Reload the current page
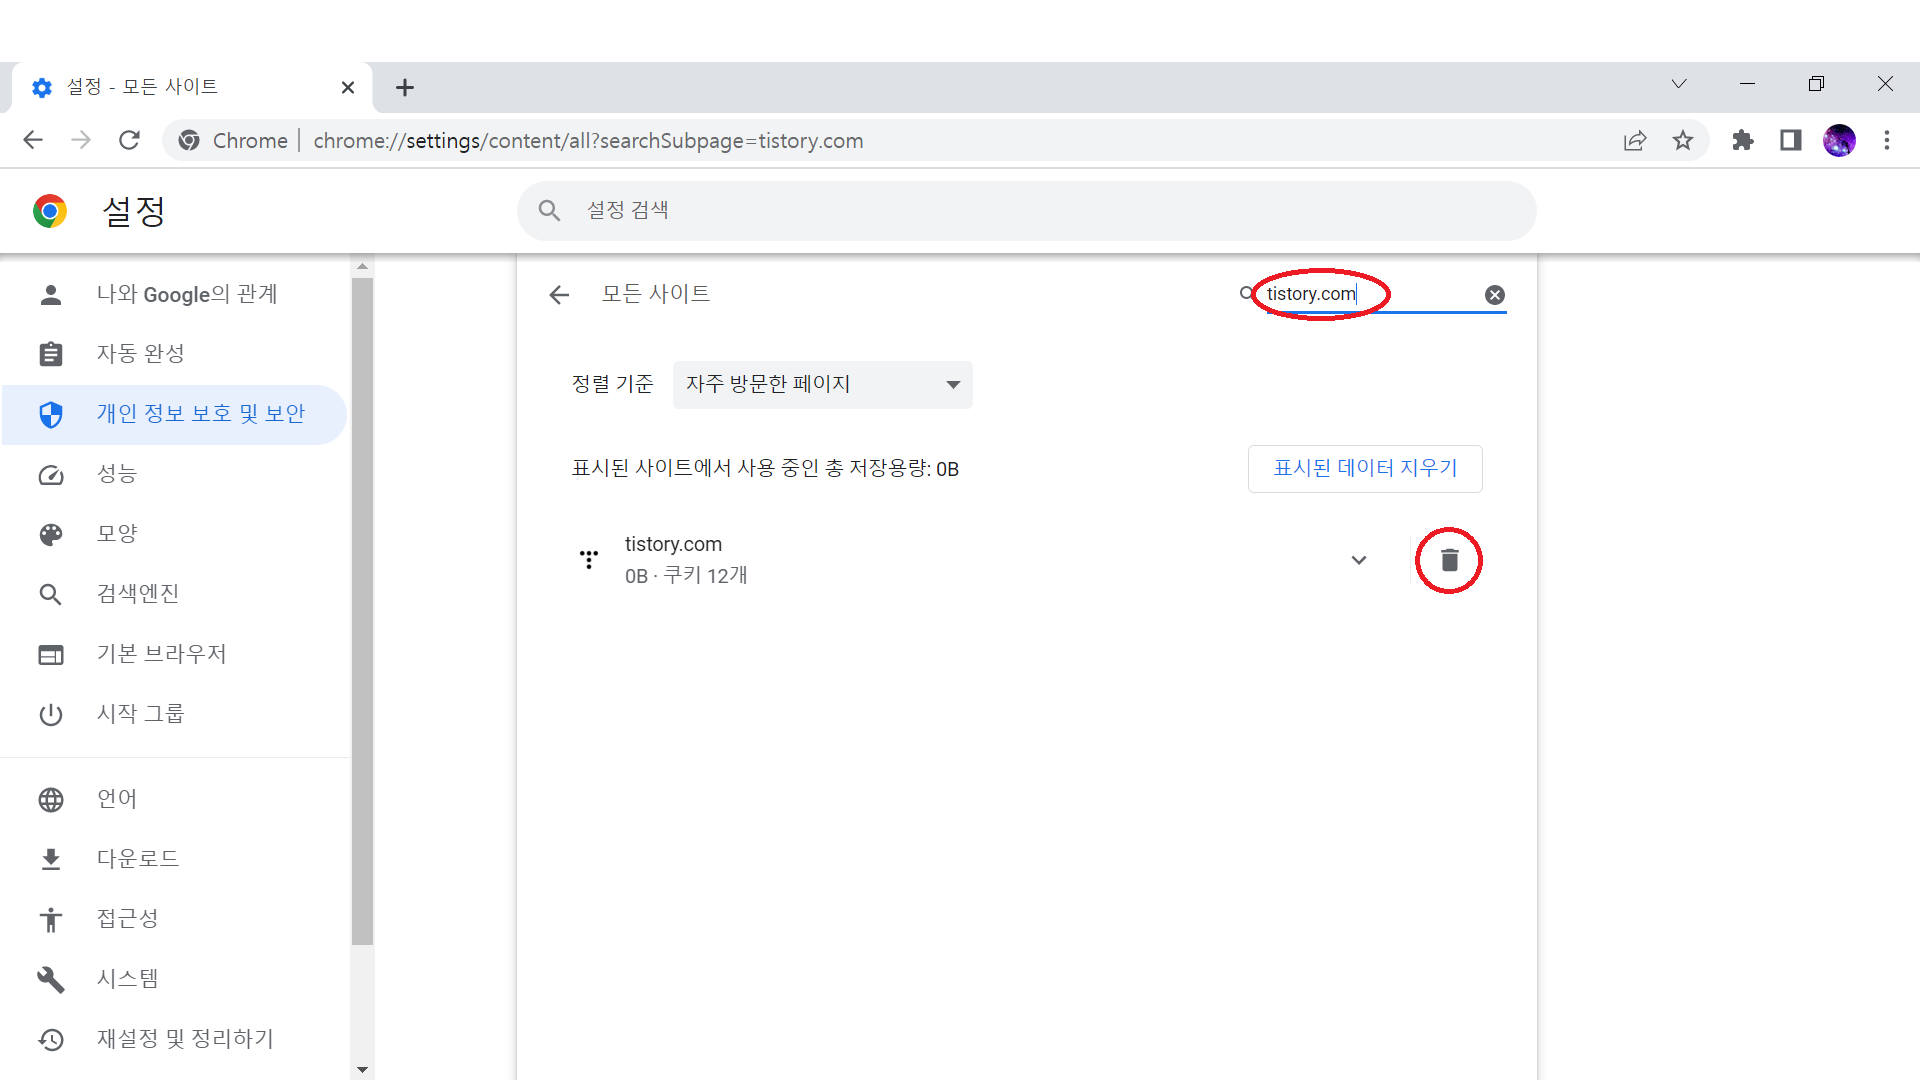The image size is (1920, 1080). [129, 140]
